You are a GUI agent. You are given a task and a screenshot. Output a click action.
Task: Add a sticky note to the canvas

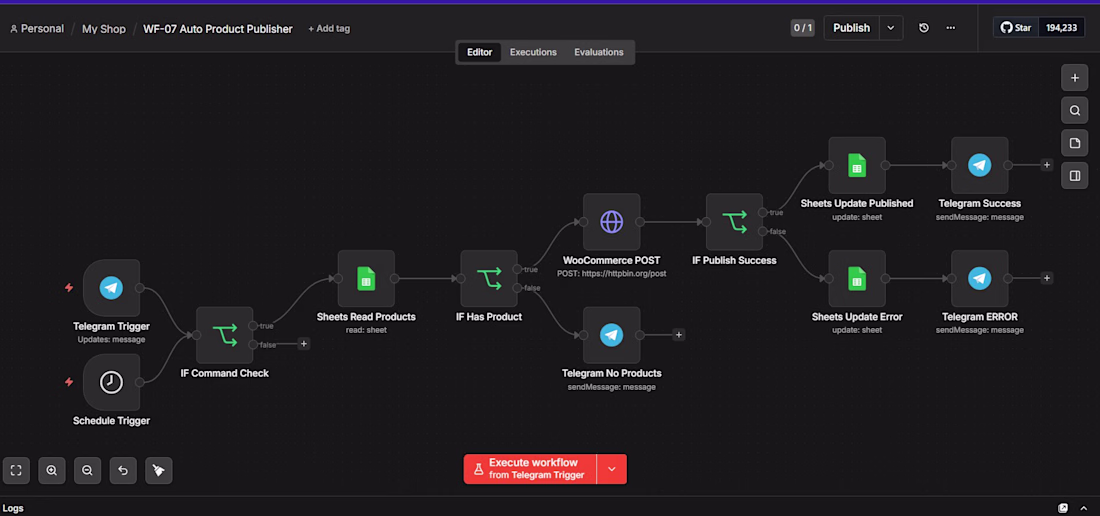click(1075, 143)
